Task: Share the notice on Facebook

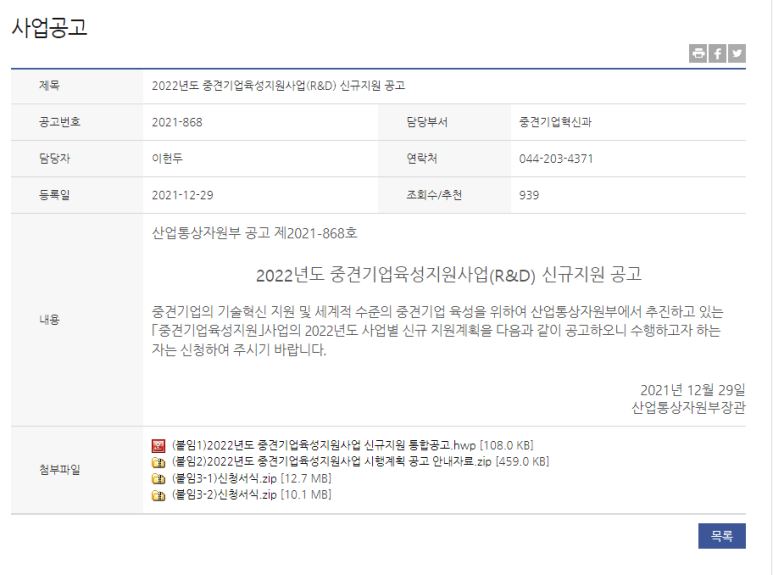Action: click(x=717, y=53)
